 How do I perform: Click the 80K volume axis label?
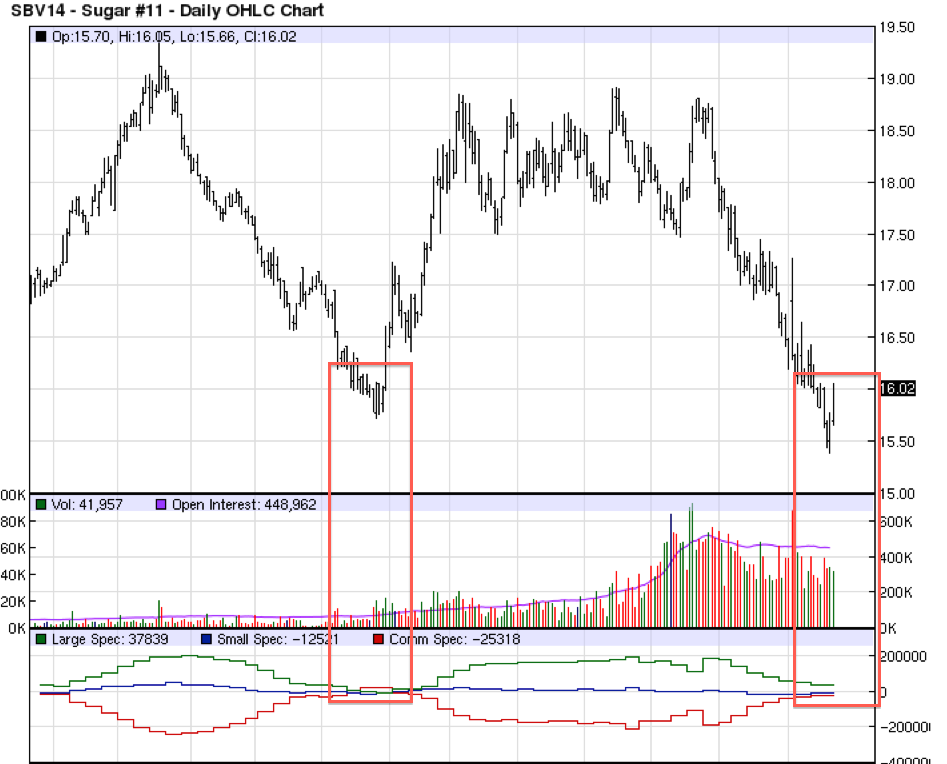(x=13, y=522)
